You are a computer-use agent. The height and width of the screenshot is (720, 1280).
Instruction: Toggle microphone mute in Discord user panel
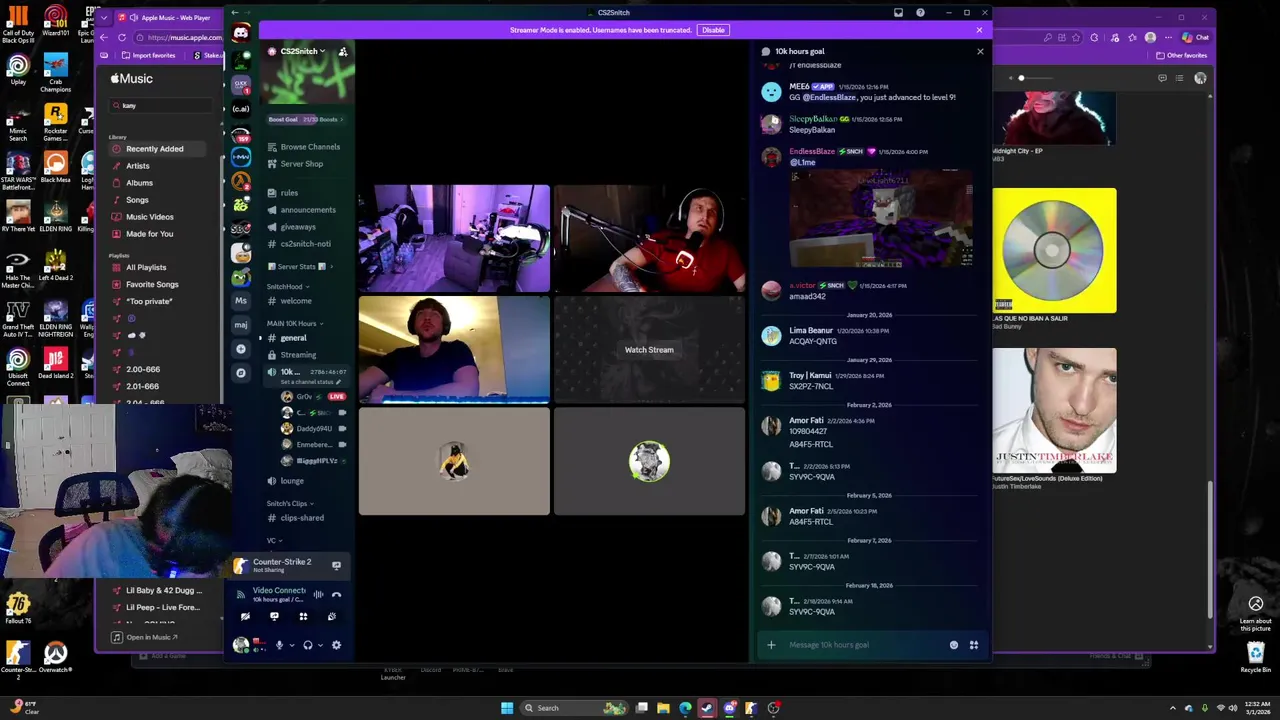coord(279,645)
